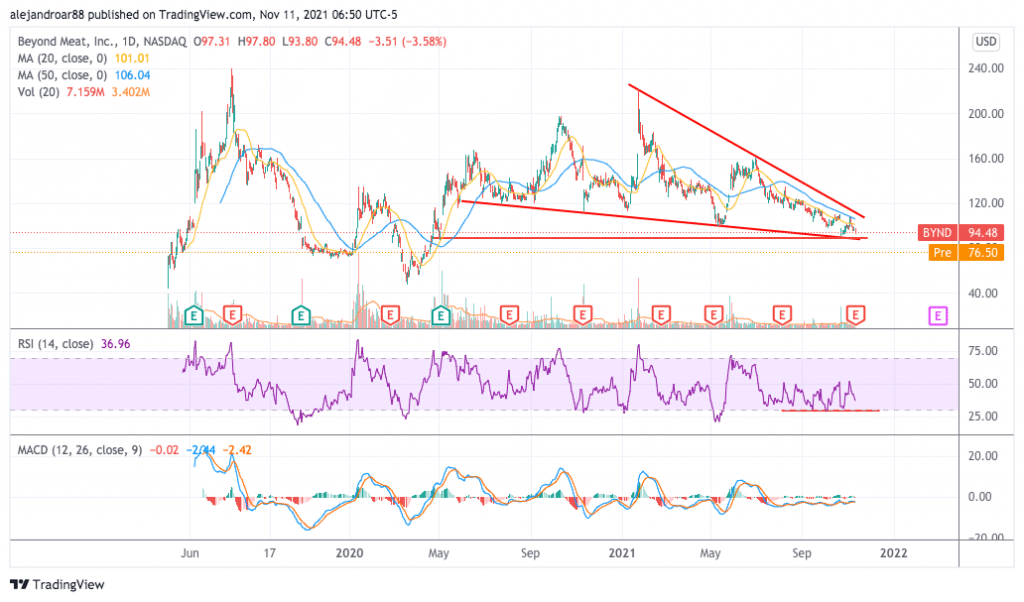1024x602 pixels.
Task: Click the RSI value 36.96
Action: [x=116, y=343]
